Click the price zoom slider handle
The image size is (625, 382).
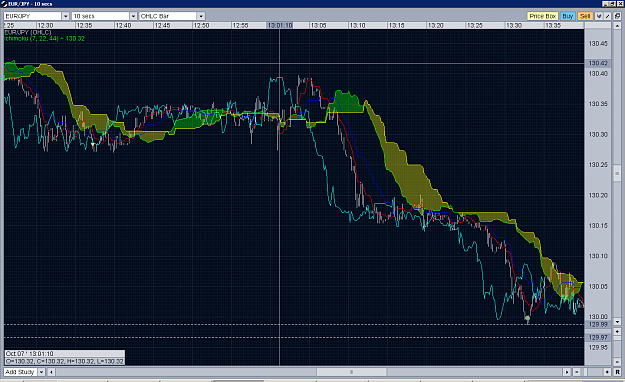[x=617, y=338]
